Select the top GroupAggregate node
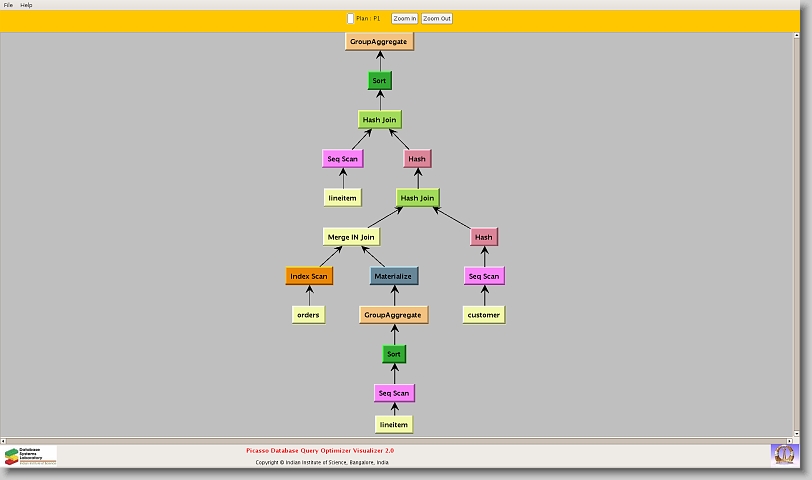Image resolution: width=812 pixels, height=480 pixels. click(379, 41)
